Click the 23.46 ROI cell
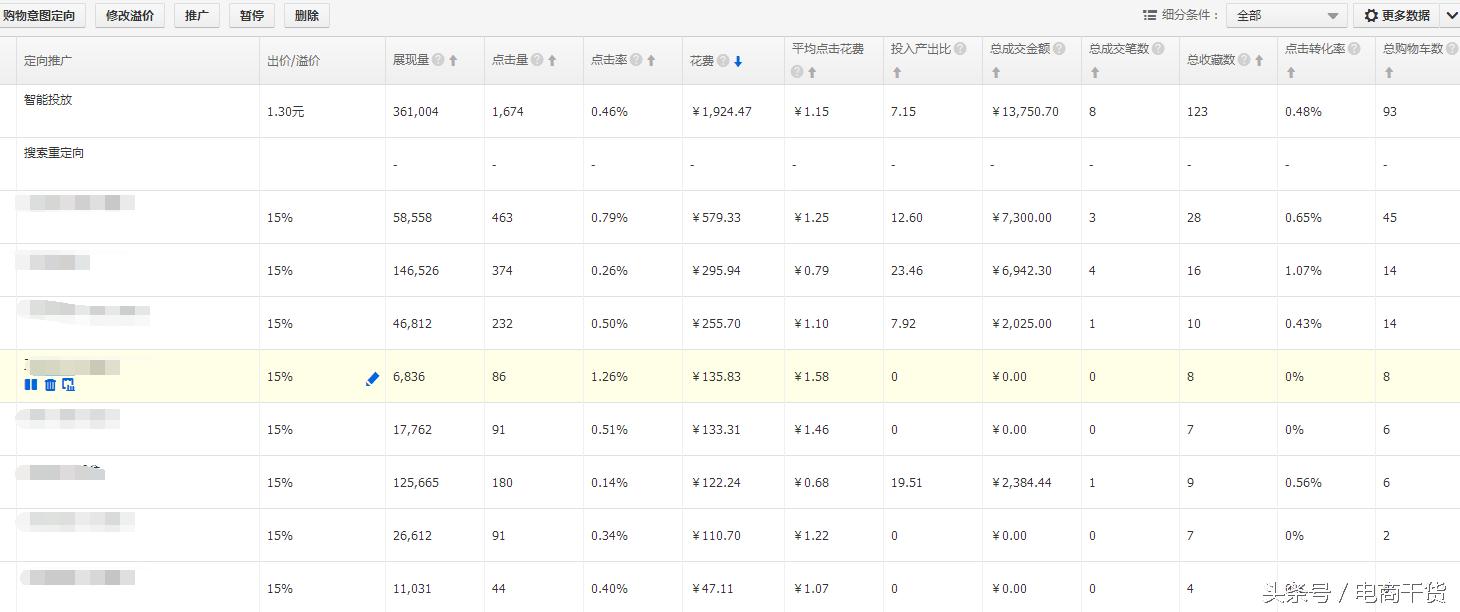The height and width of the screenshot is (612, 1460). [x=907, y=271]
